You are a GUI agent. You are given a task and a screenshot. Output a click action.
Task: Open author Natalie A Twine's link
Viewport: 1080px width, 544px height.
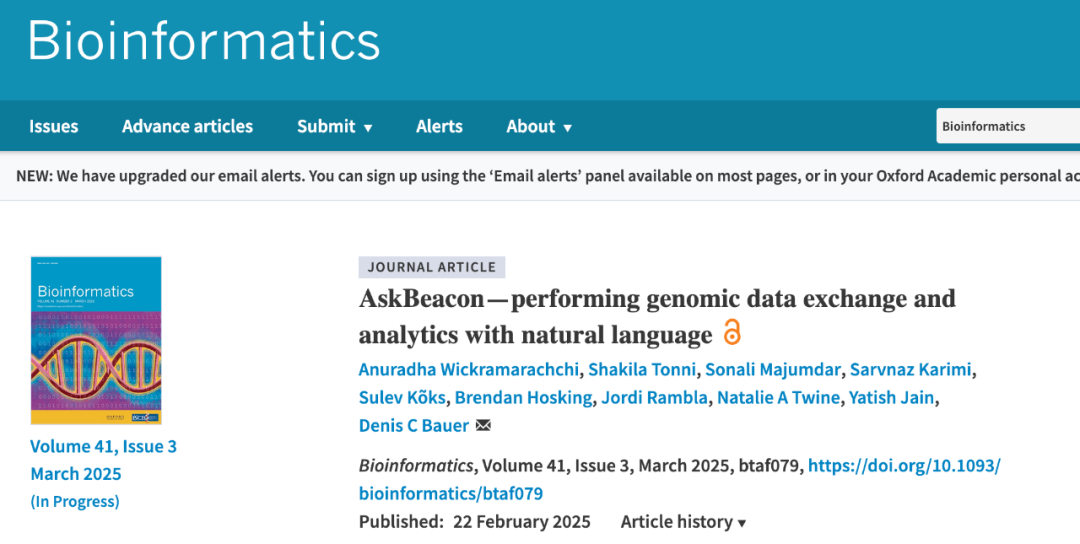coord(778,397)
